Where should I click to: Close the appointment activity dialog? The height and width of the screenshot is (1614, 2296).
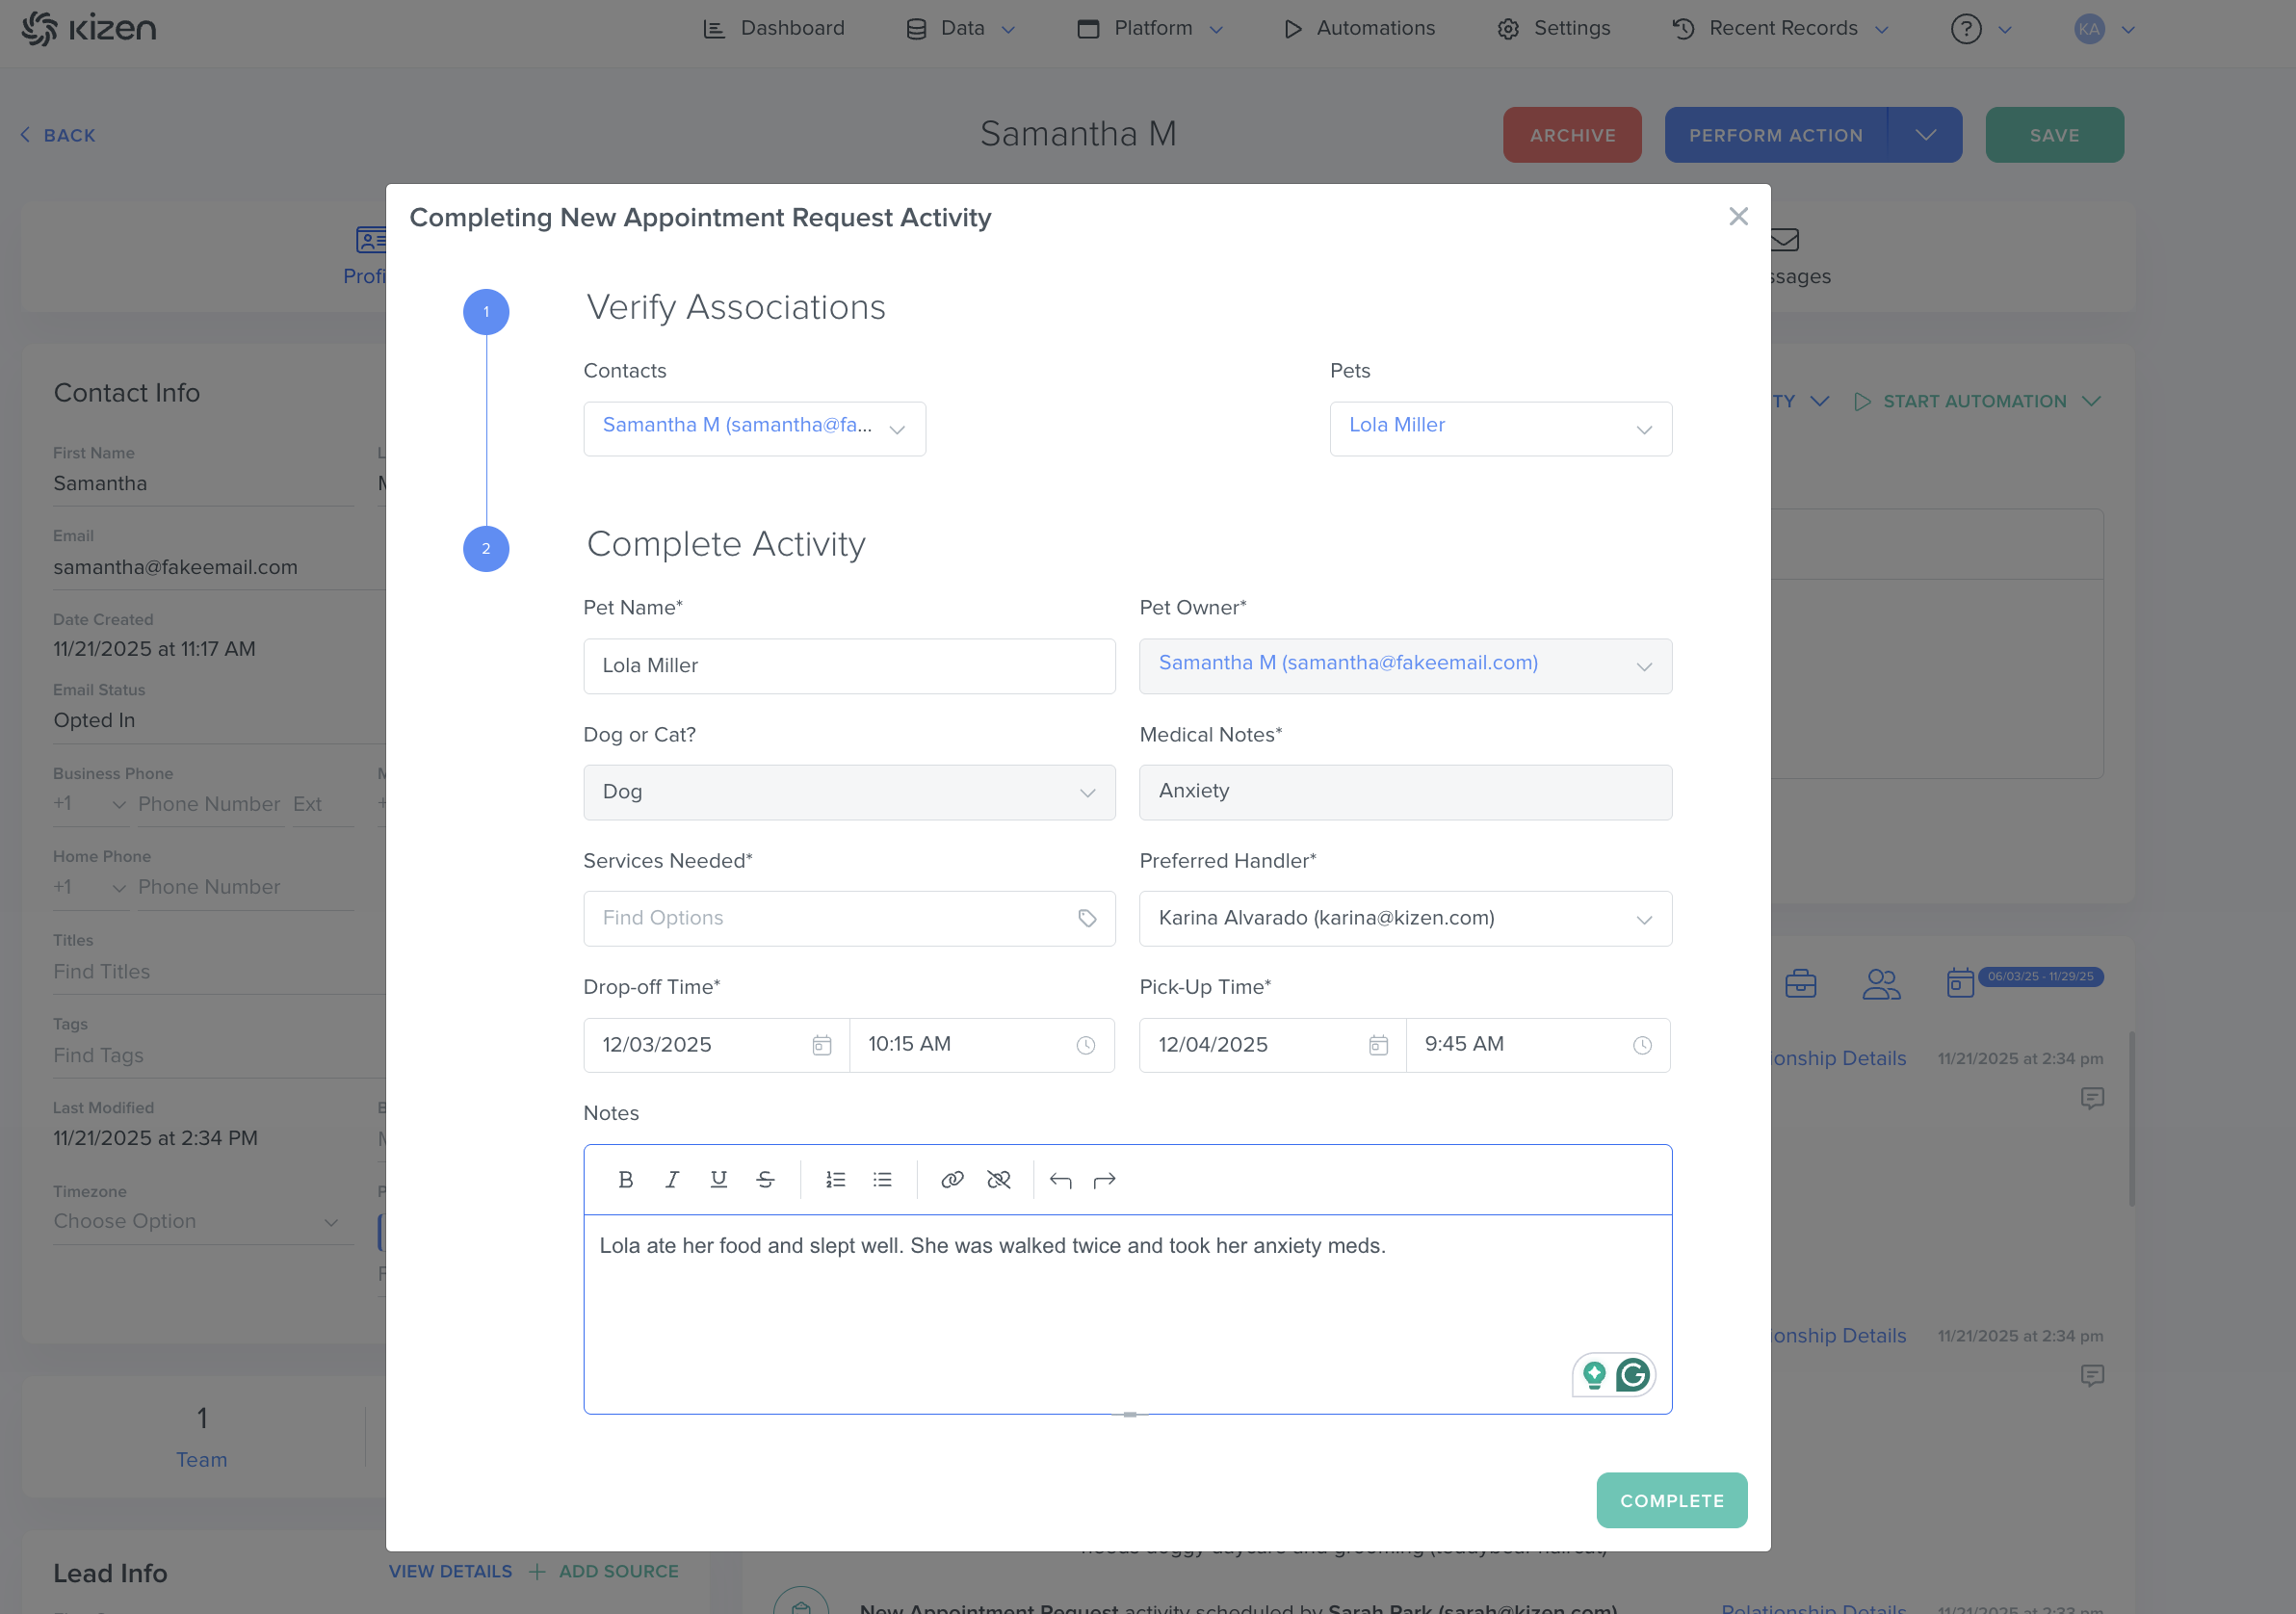[x=1738, y=217]
